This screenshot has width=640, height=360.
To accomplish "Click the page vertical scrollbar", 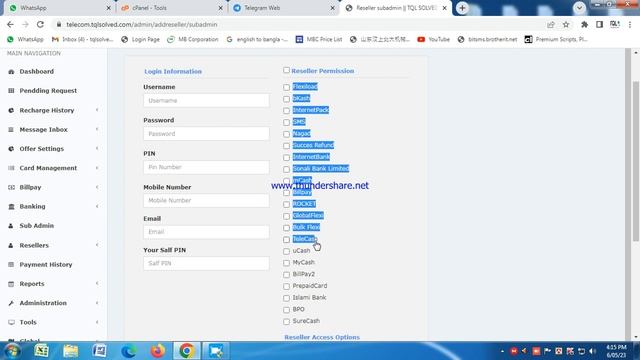I will coord(636,161).
